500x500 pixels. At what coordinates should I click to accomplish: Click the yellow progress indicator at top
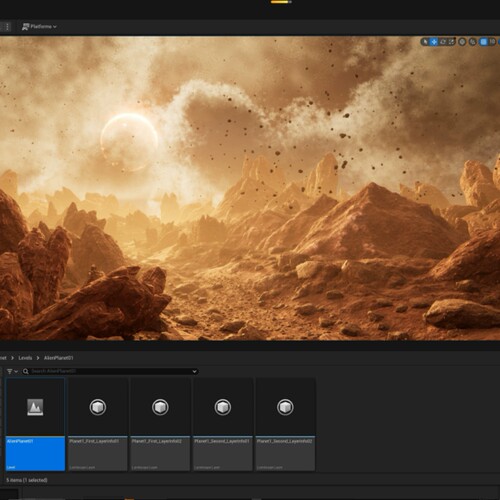281,2
